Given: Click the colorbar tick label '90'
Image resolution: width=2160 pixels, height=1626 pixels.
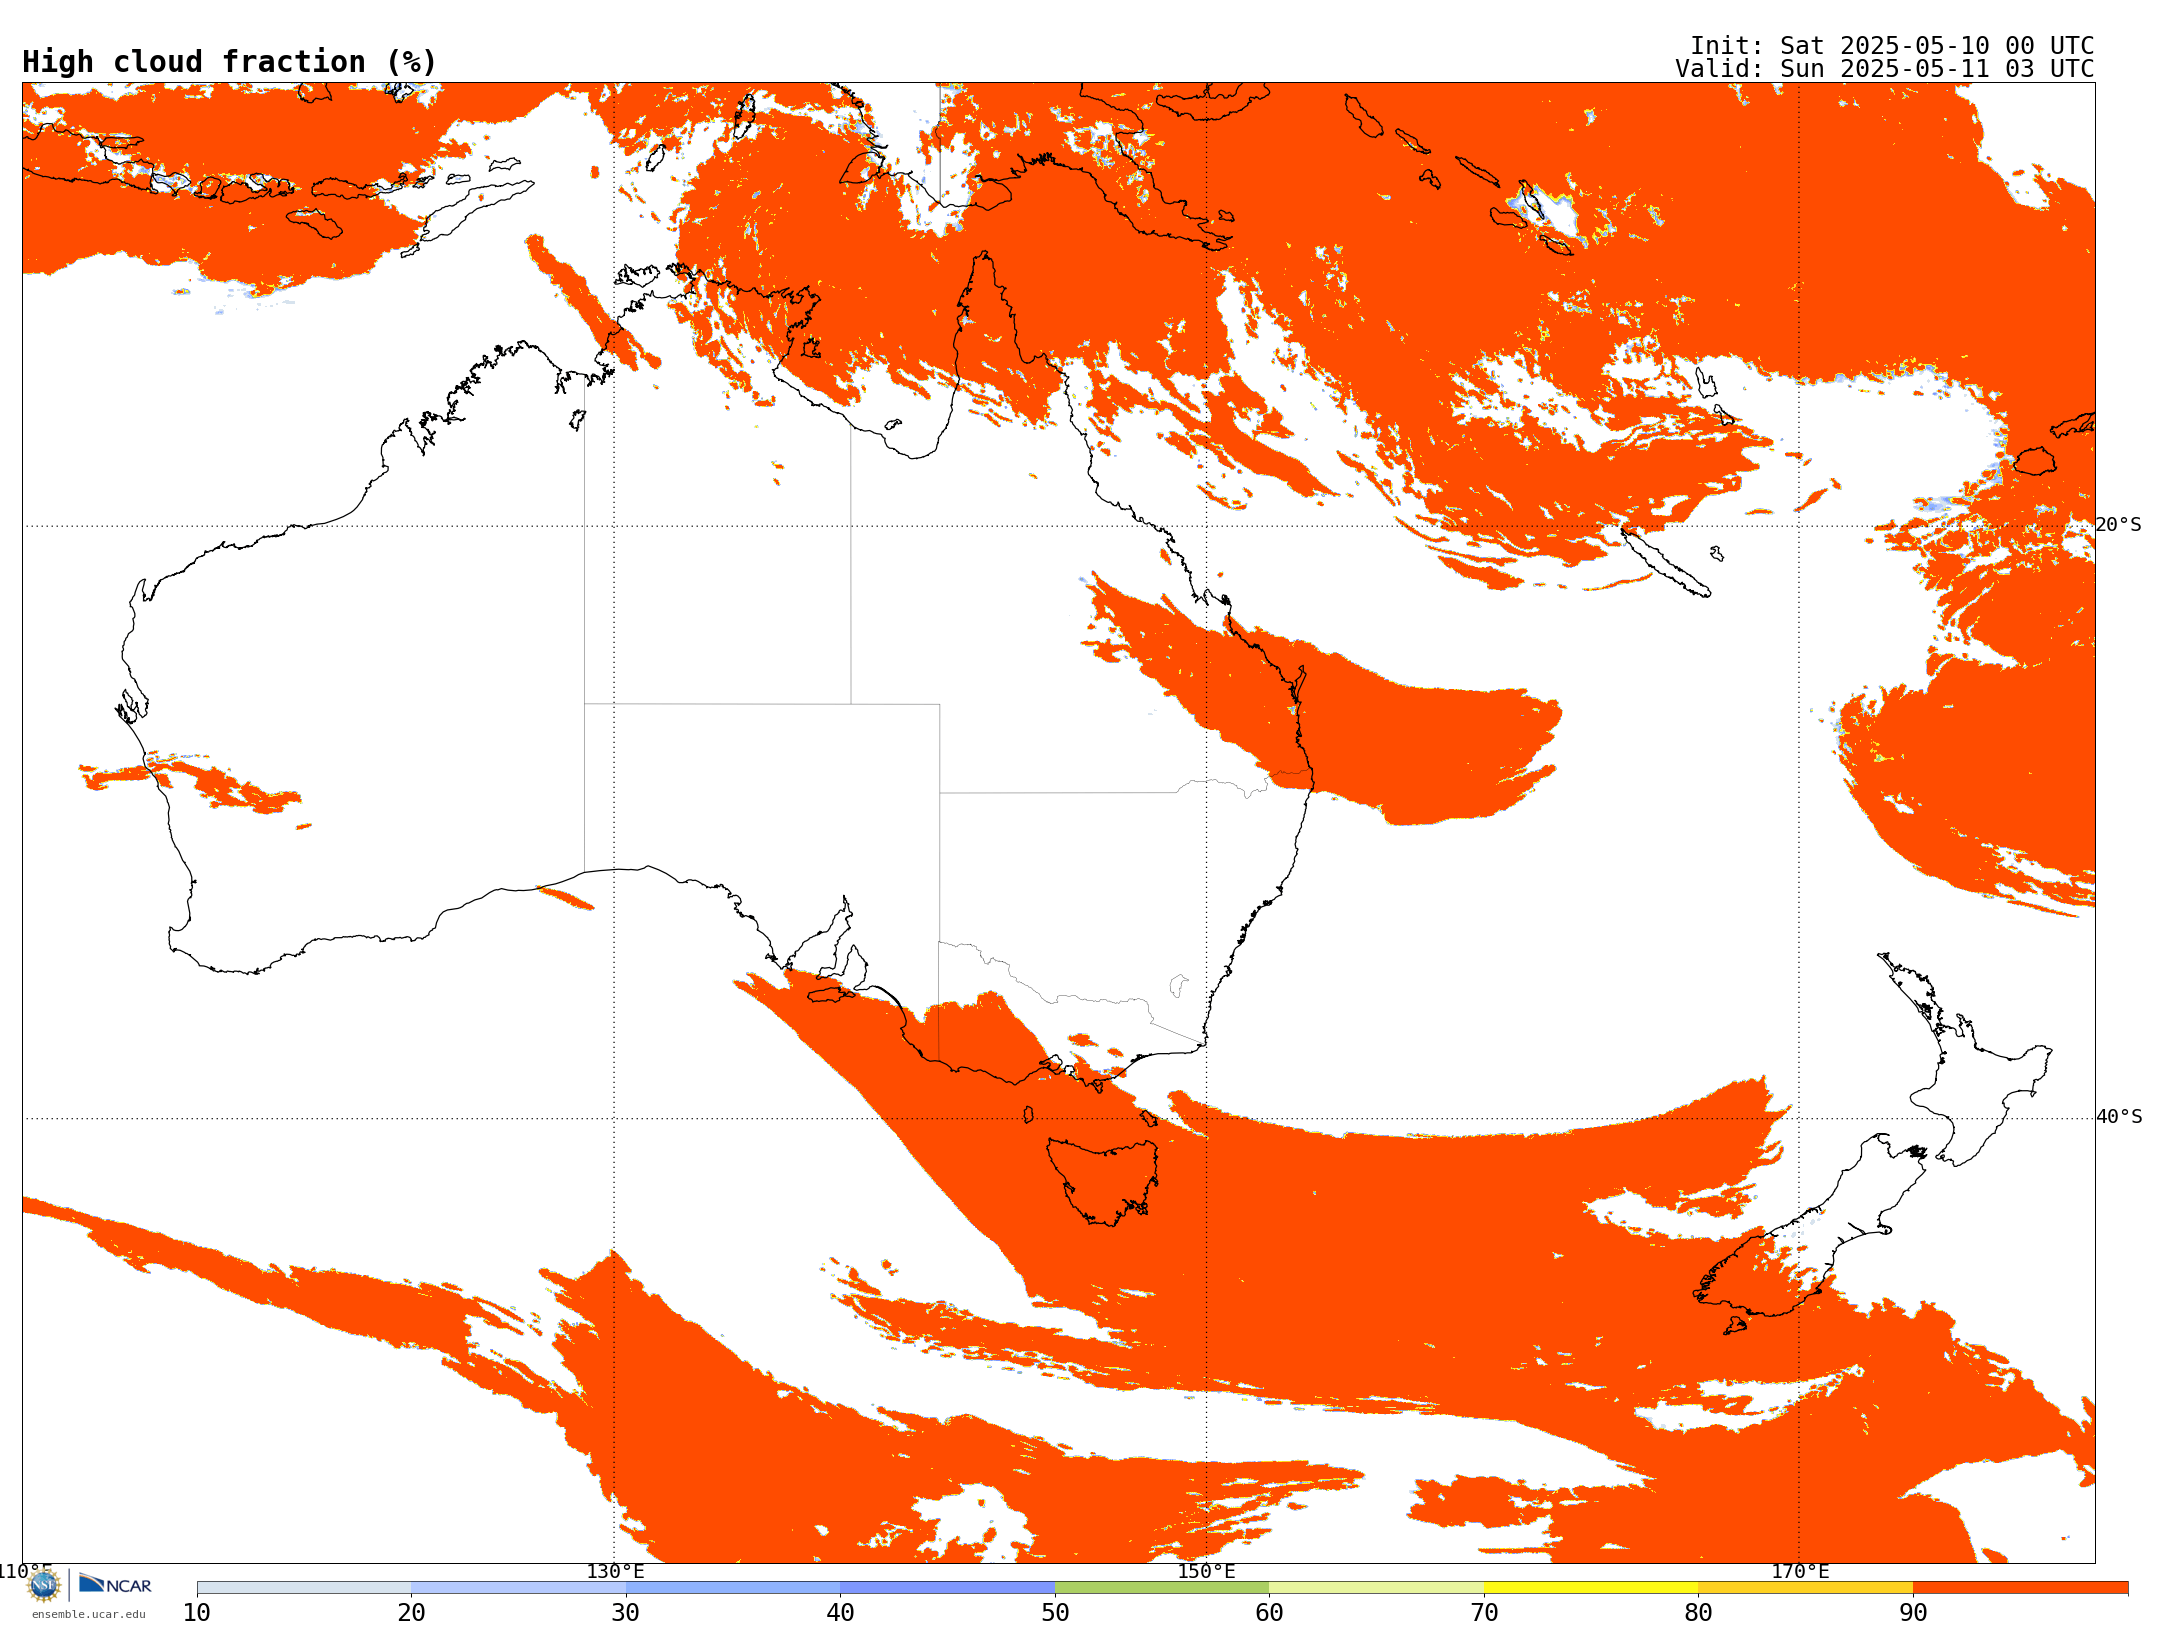Looking at the screenshot, I should pyautogui.click(x=1913, y=1613).
